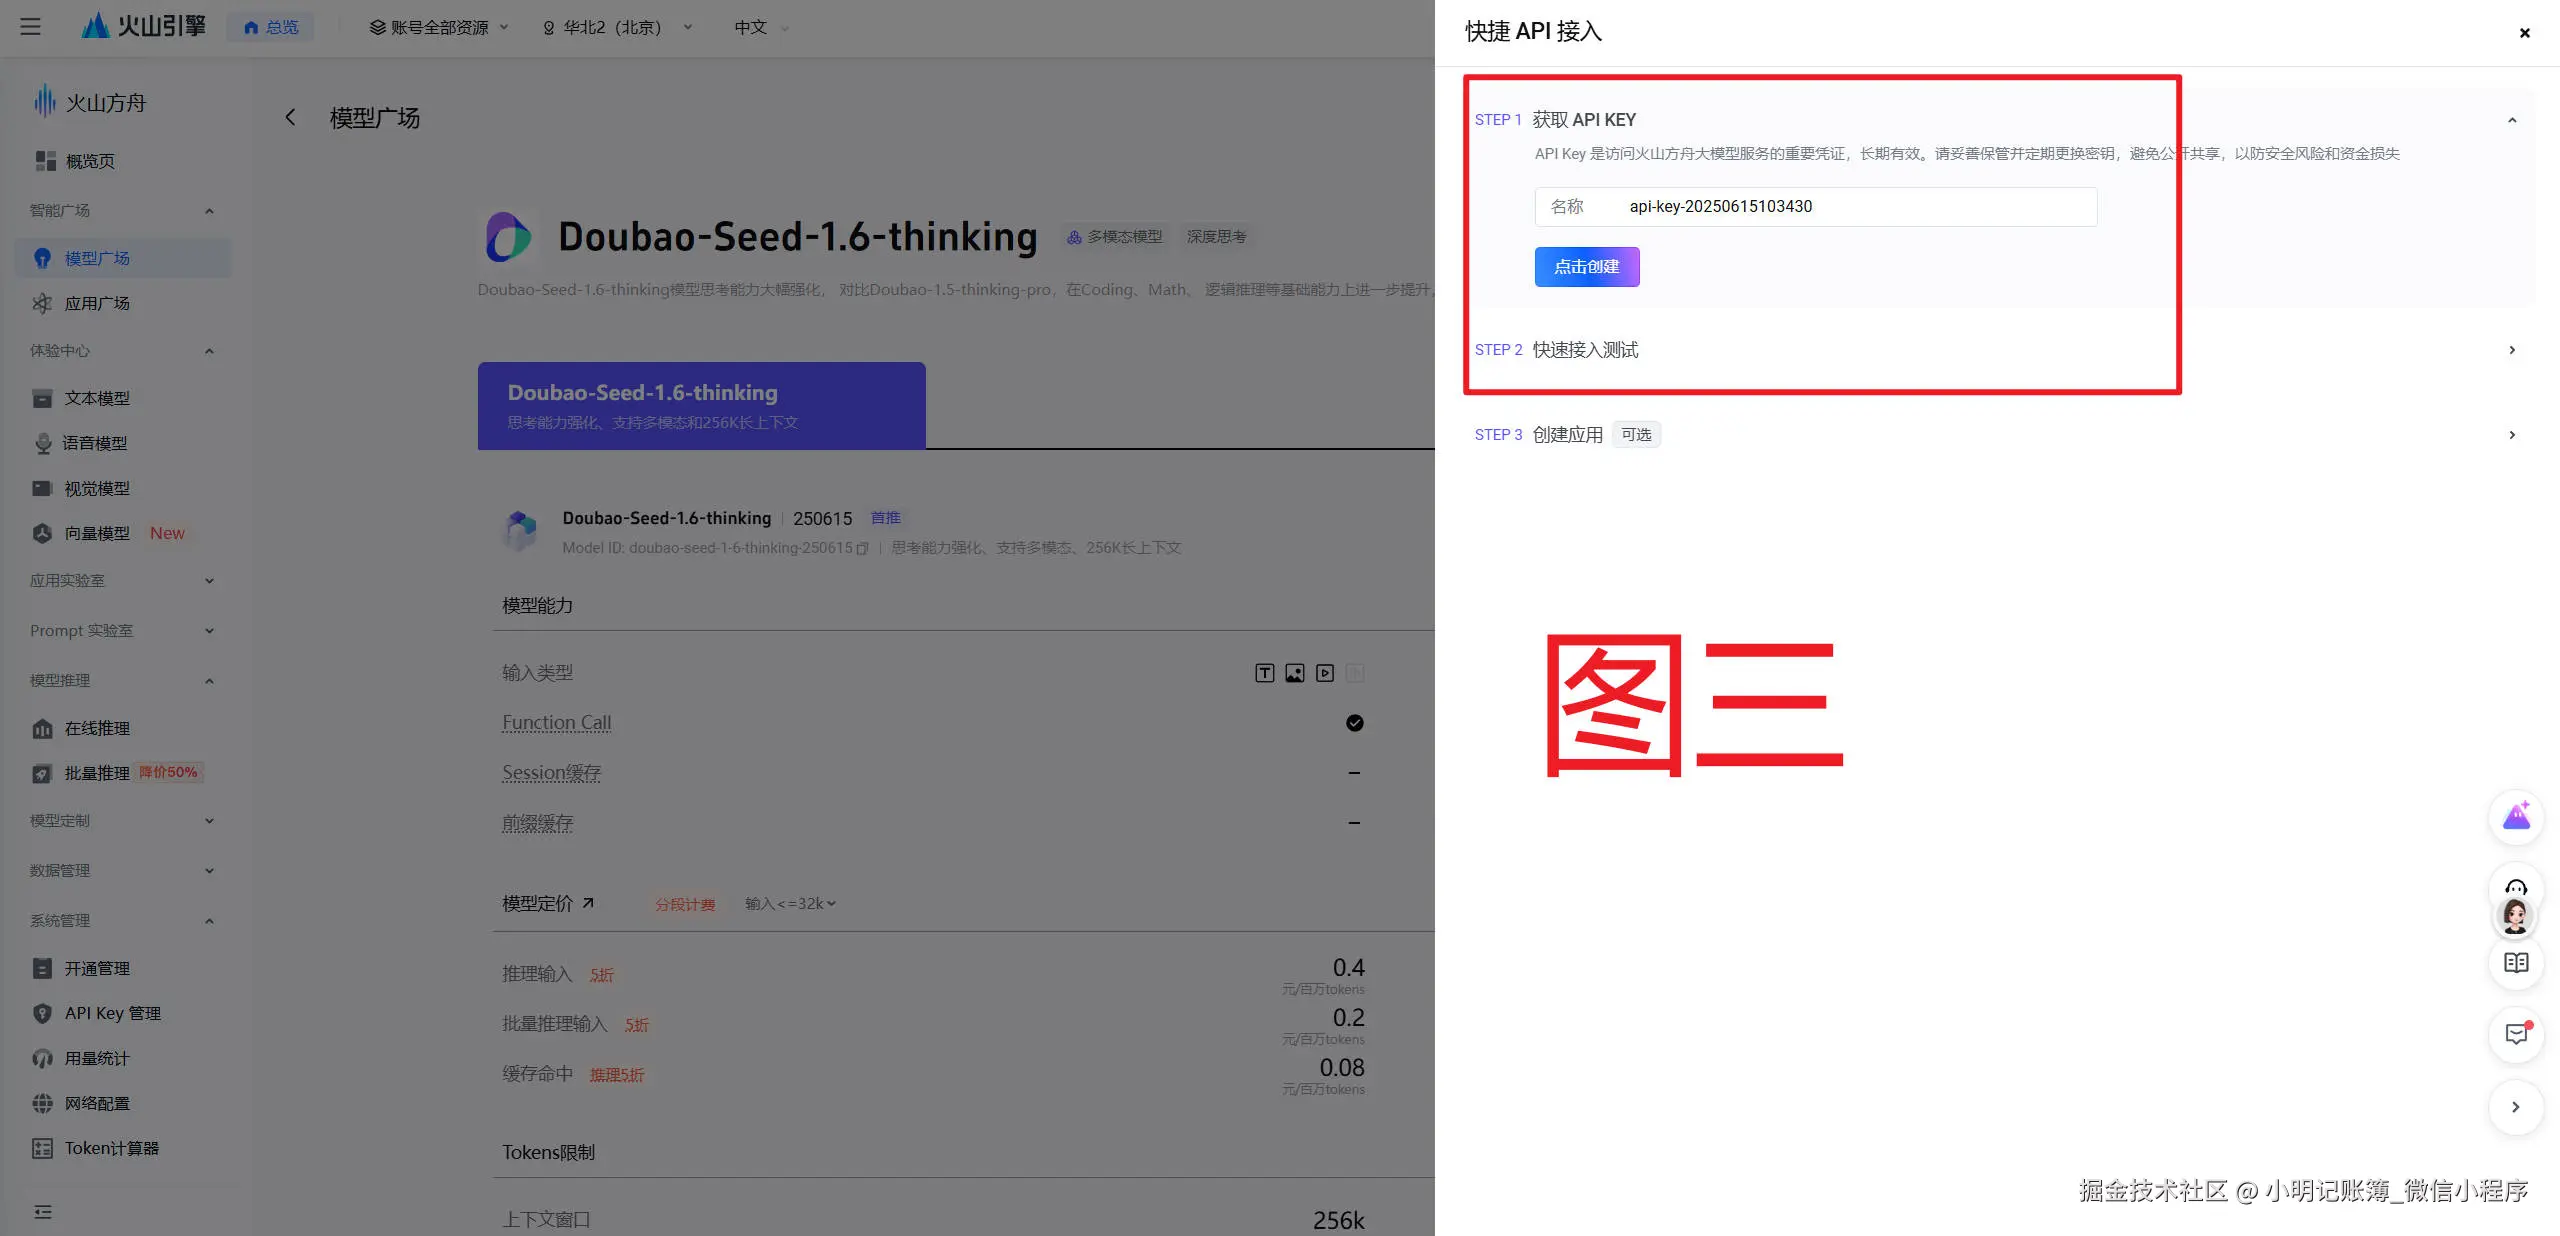Click the back arrow beside 模型广场
Screen dimensions: 2560x1236
(x=290, y=118)
